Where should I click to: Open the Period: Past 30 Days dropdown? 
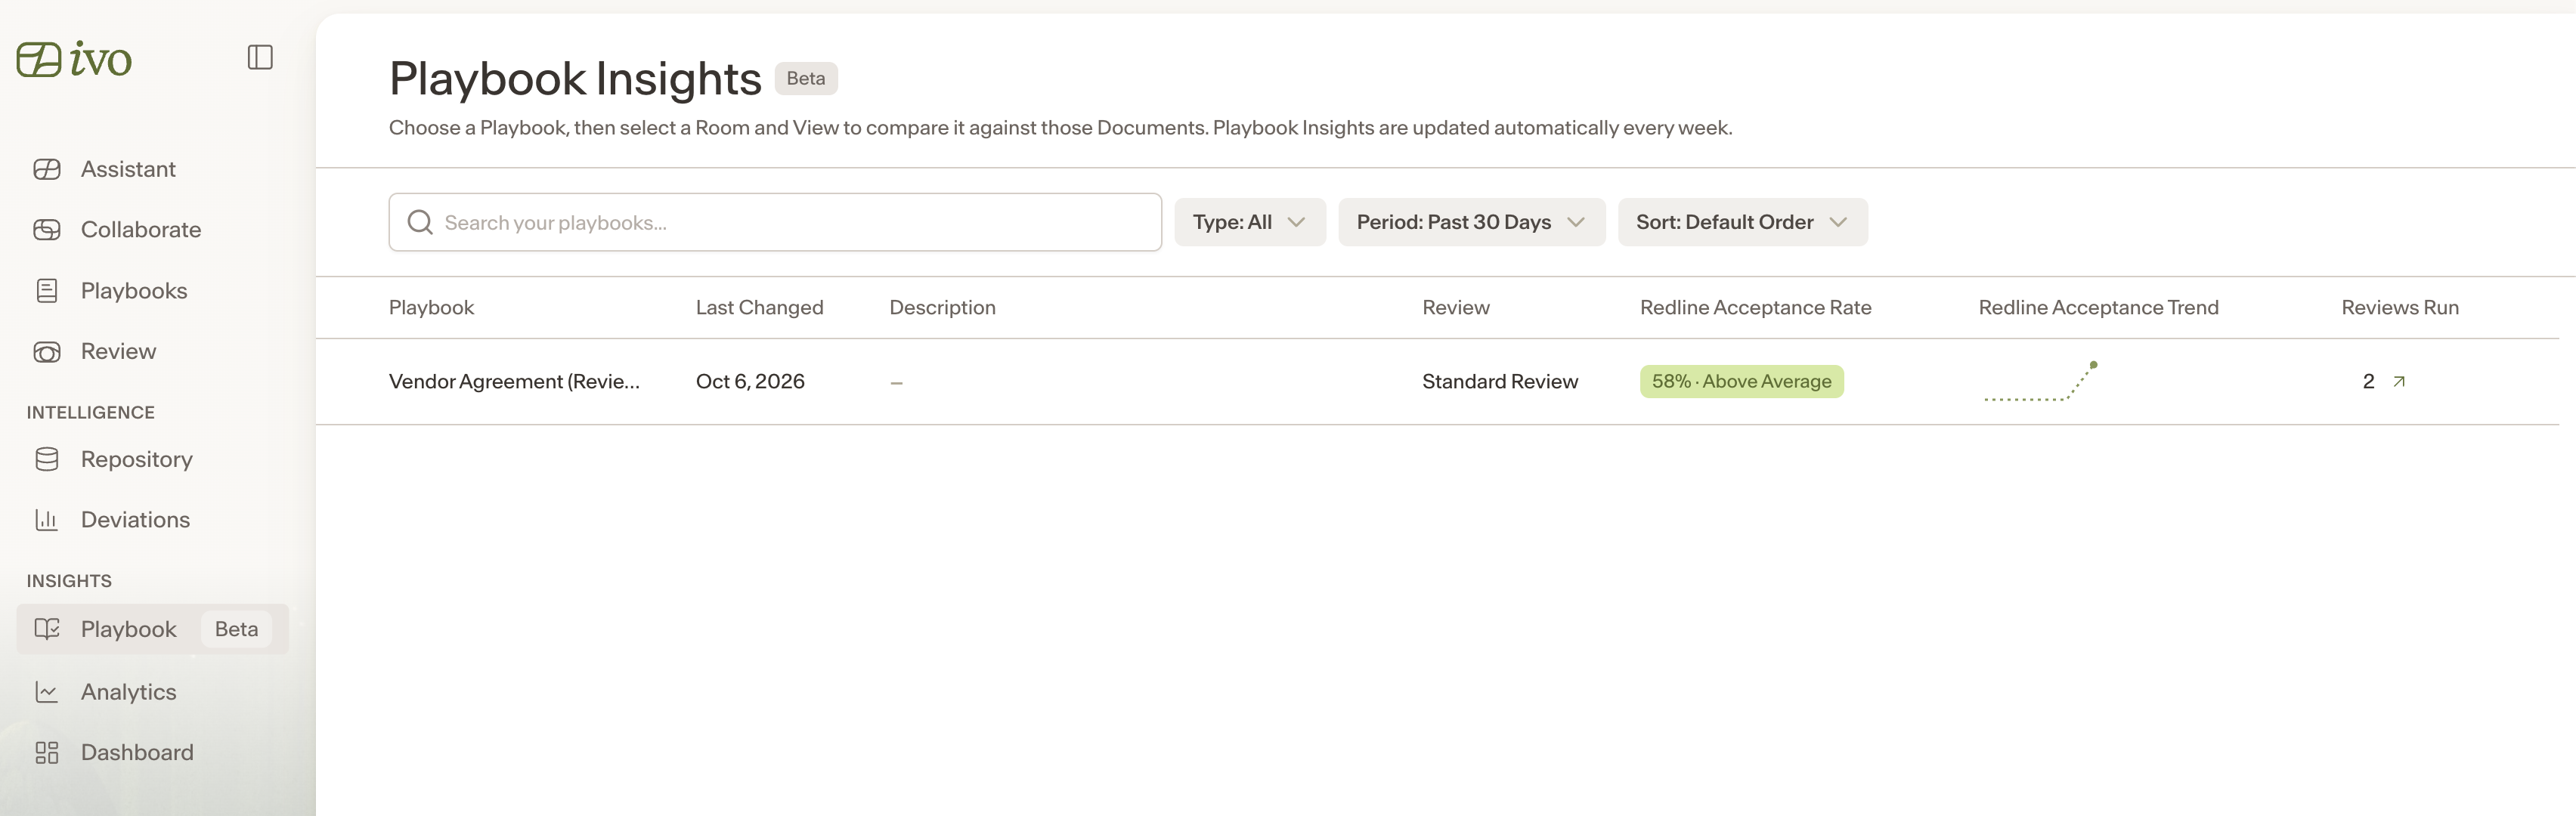coord(1471,222)
